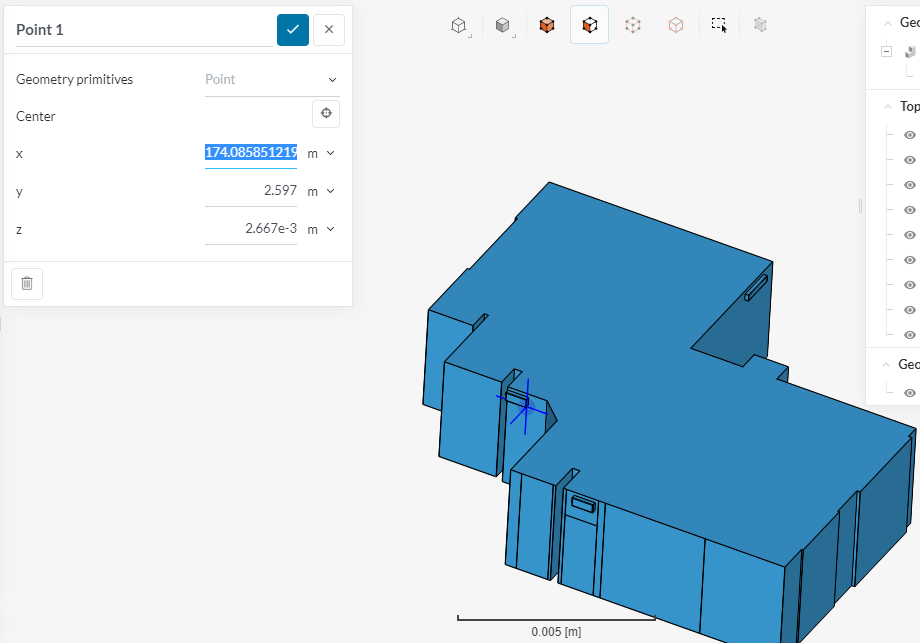
Task: Click inside the y coordinate input field
Action: pos(250,190)
